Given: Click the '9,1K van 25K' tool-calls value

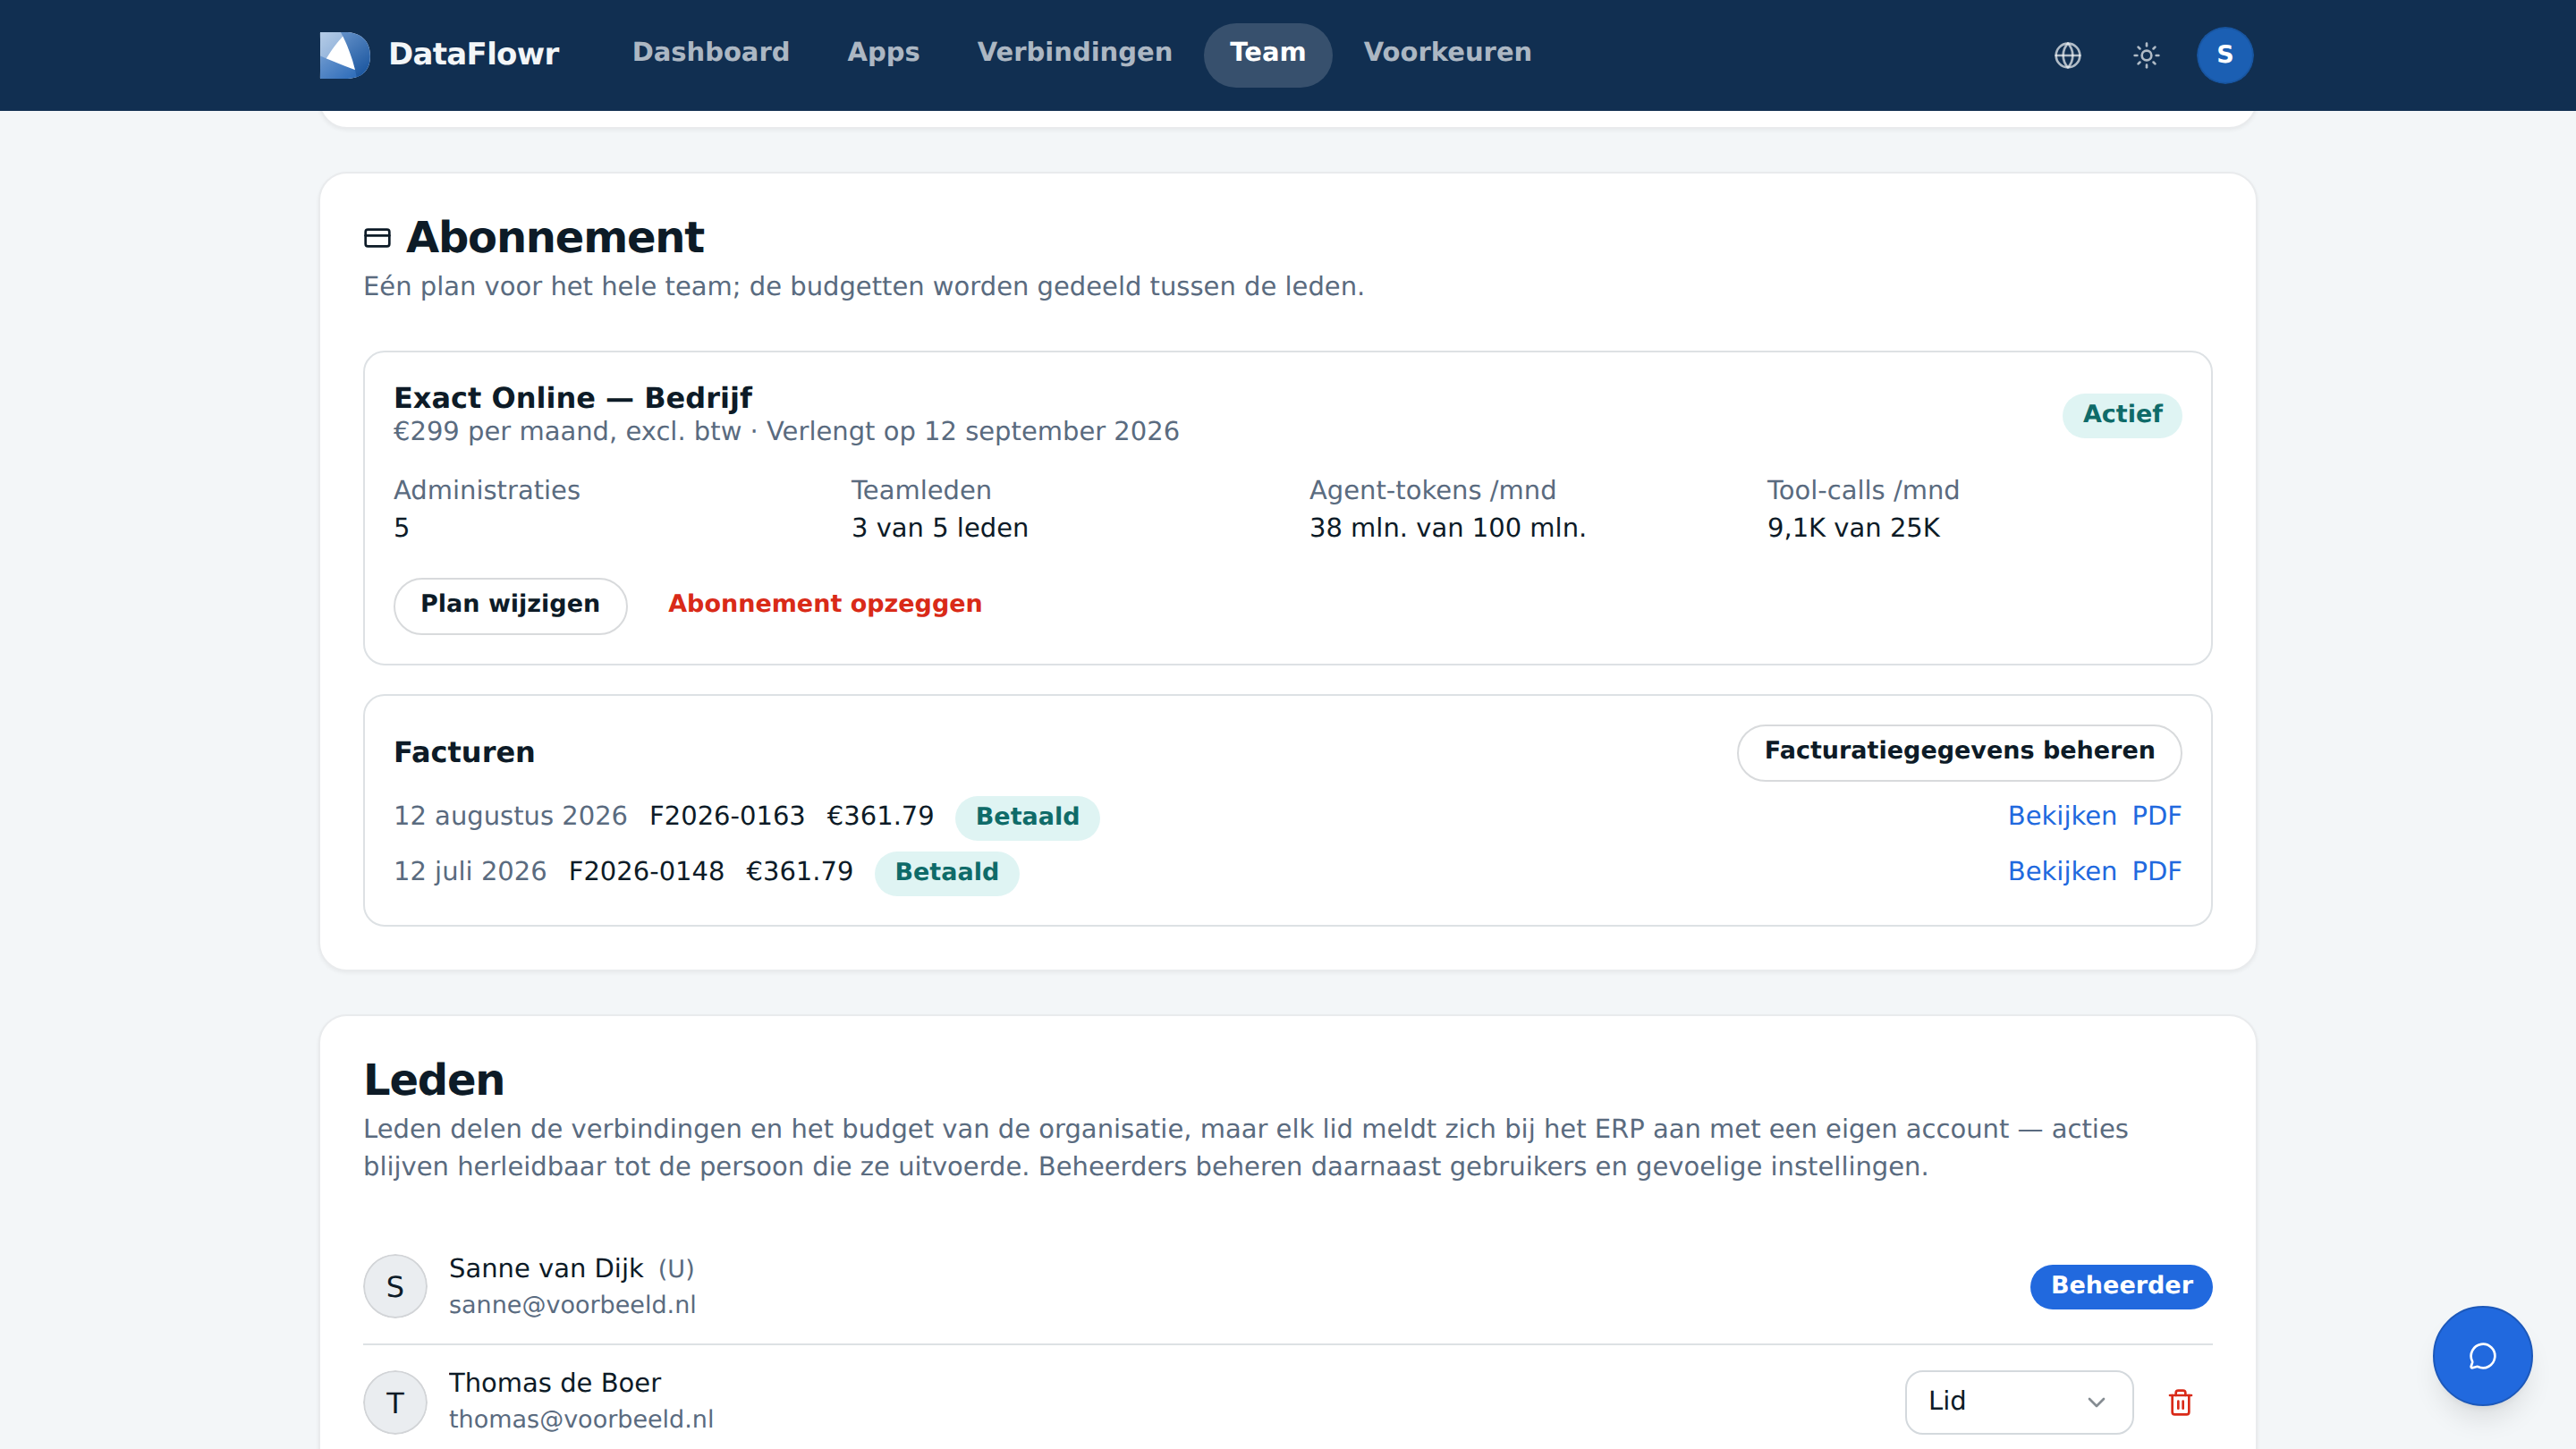Looking at the screenshot, I should tap(1853, 528).
